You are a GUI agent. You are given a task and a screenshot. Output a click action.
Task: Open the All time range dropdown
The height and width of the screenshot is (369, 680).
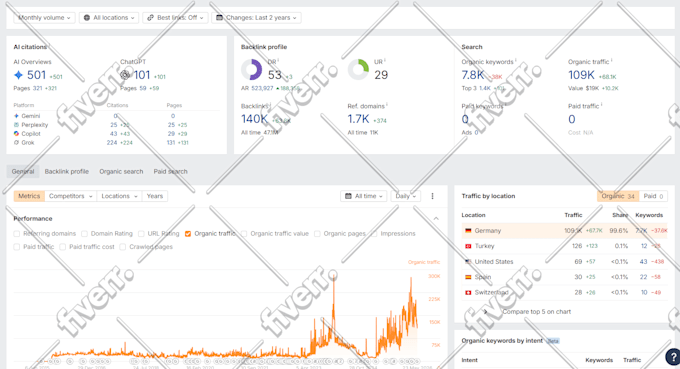(364, 196)
